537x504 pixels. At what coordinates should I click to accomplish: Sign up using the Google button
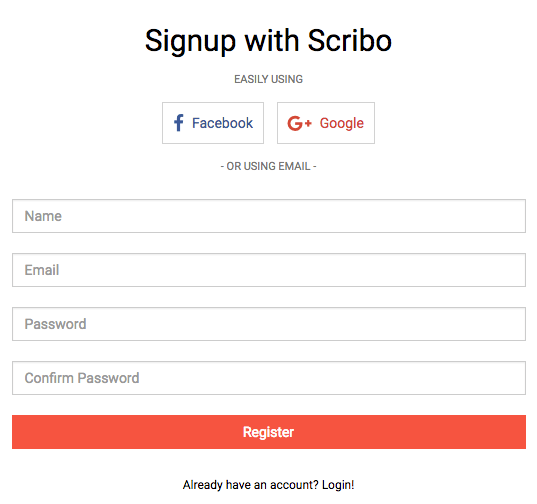click(x=326, y=123)
